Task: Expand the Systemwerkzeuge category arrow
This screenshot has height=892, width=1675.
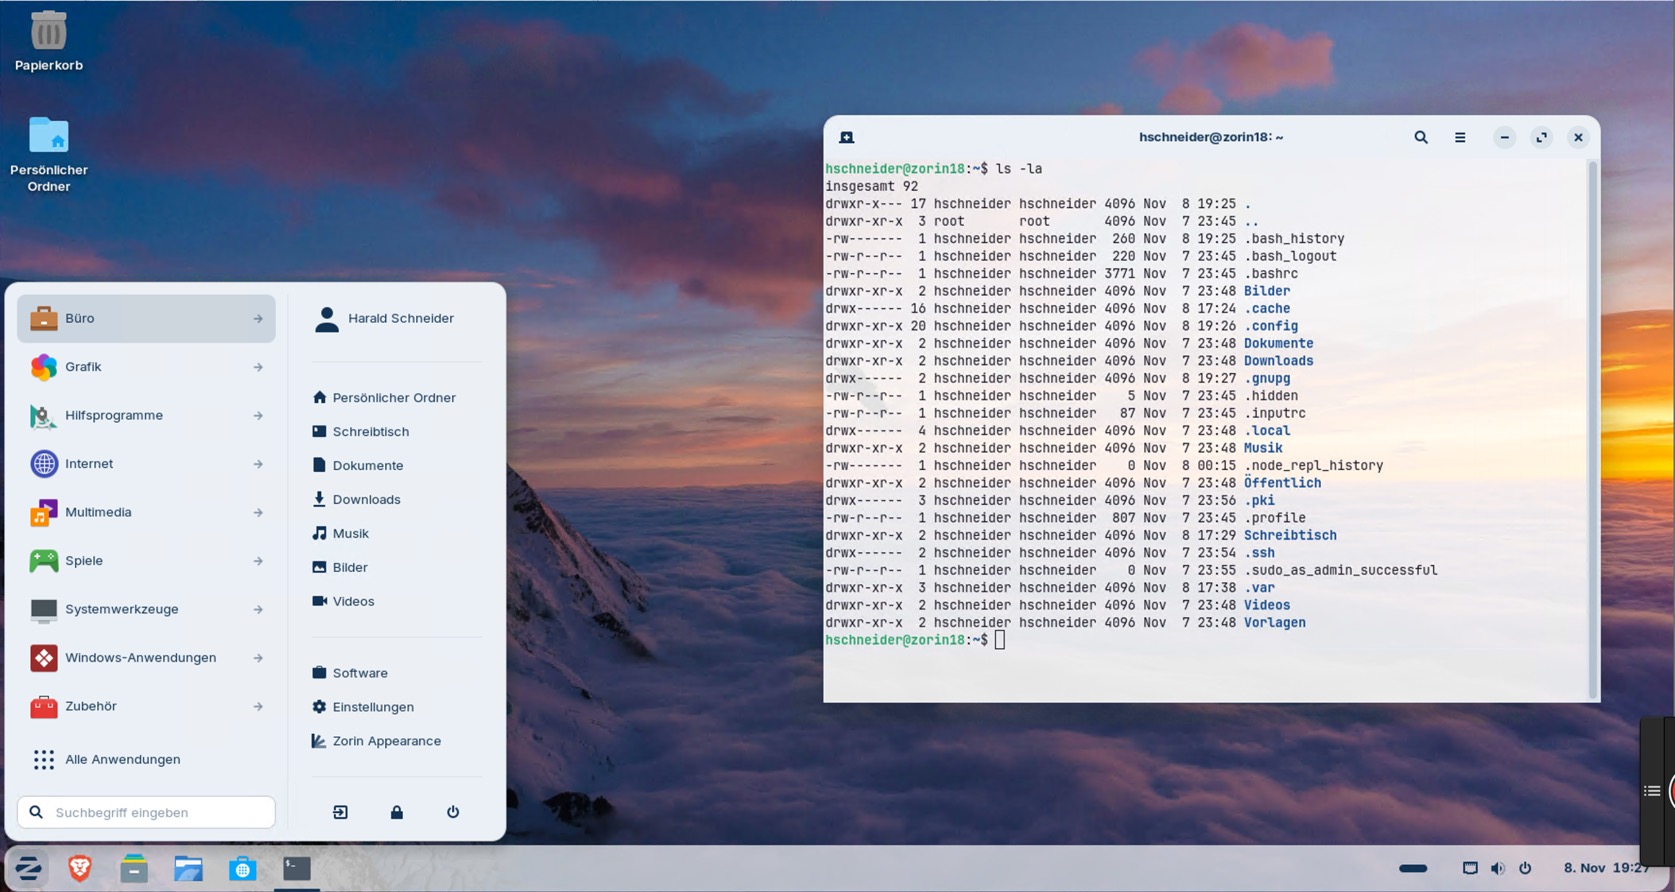Action: (x=258, y=610)
